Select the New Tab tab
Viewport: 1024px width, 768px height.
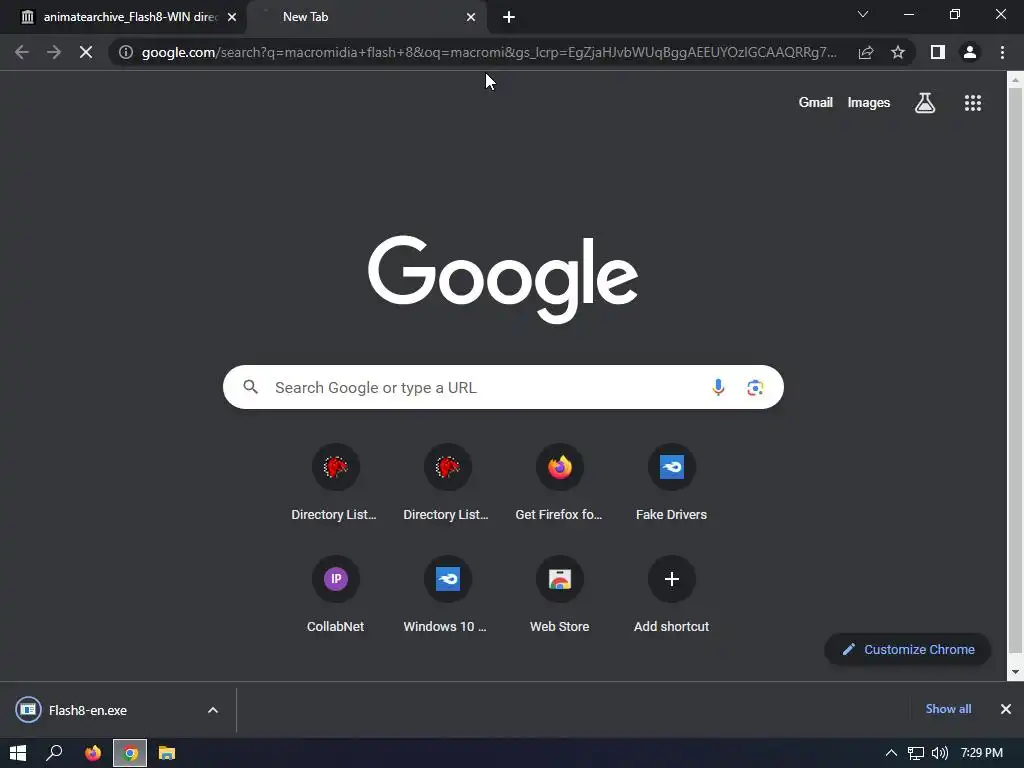[366, 17]
